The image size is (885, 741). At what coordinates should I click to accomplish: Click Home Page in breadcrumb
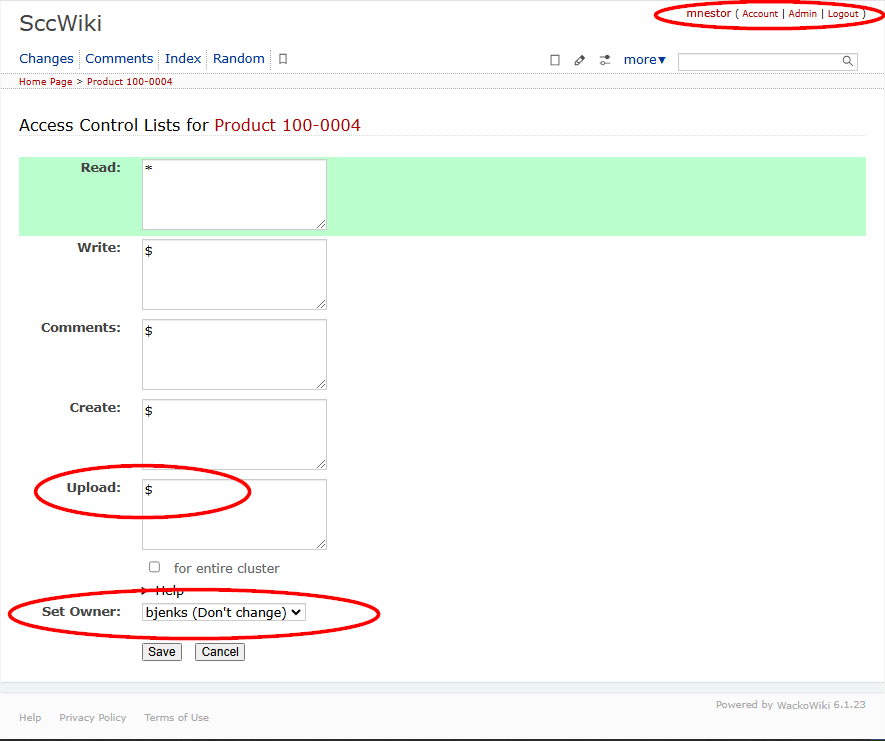click(45, 82)
